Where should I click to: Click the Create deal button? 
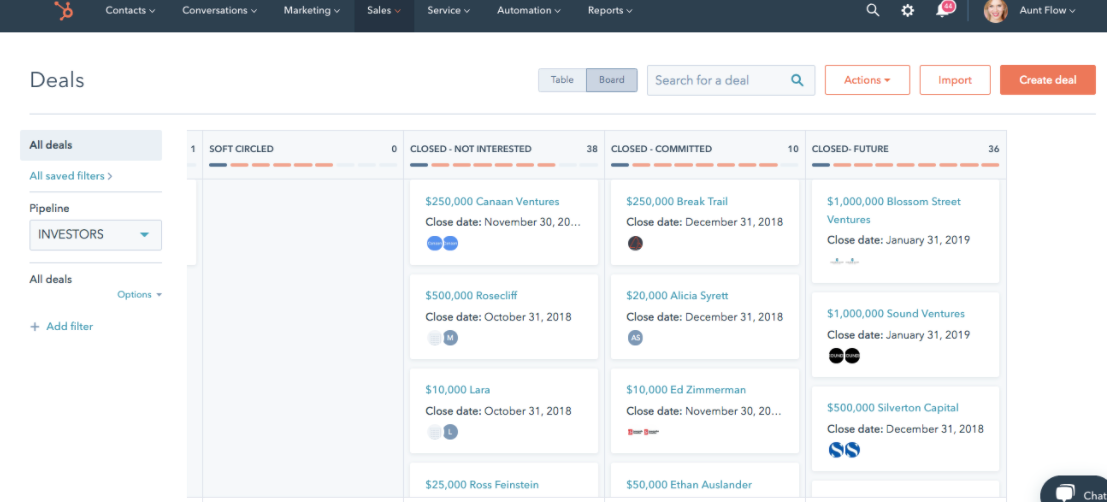click(x=1048, y=80)
